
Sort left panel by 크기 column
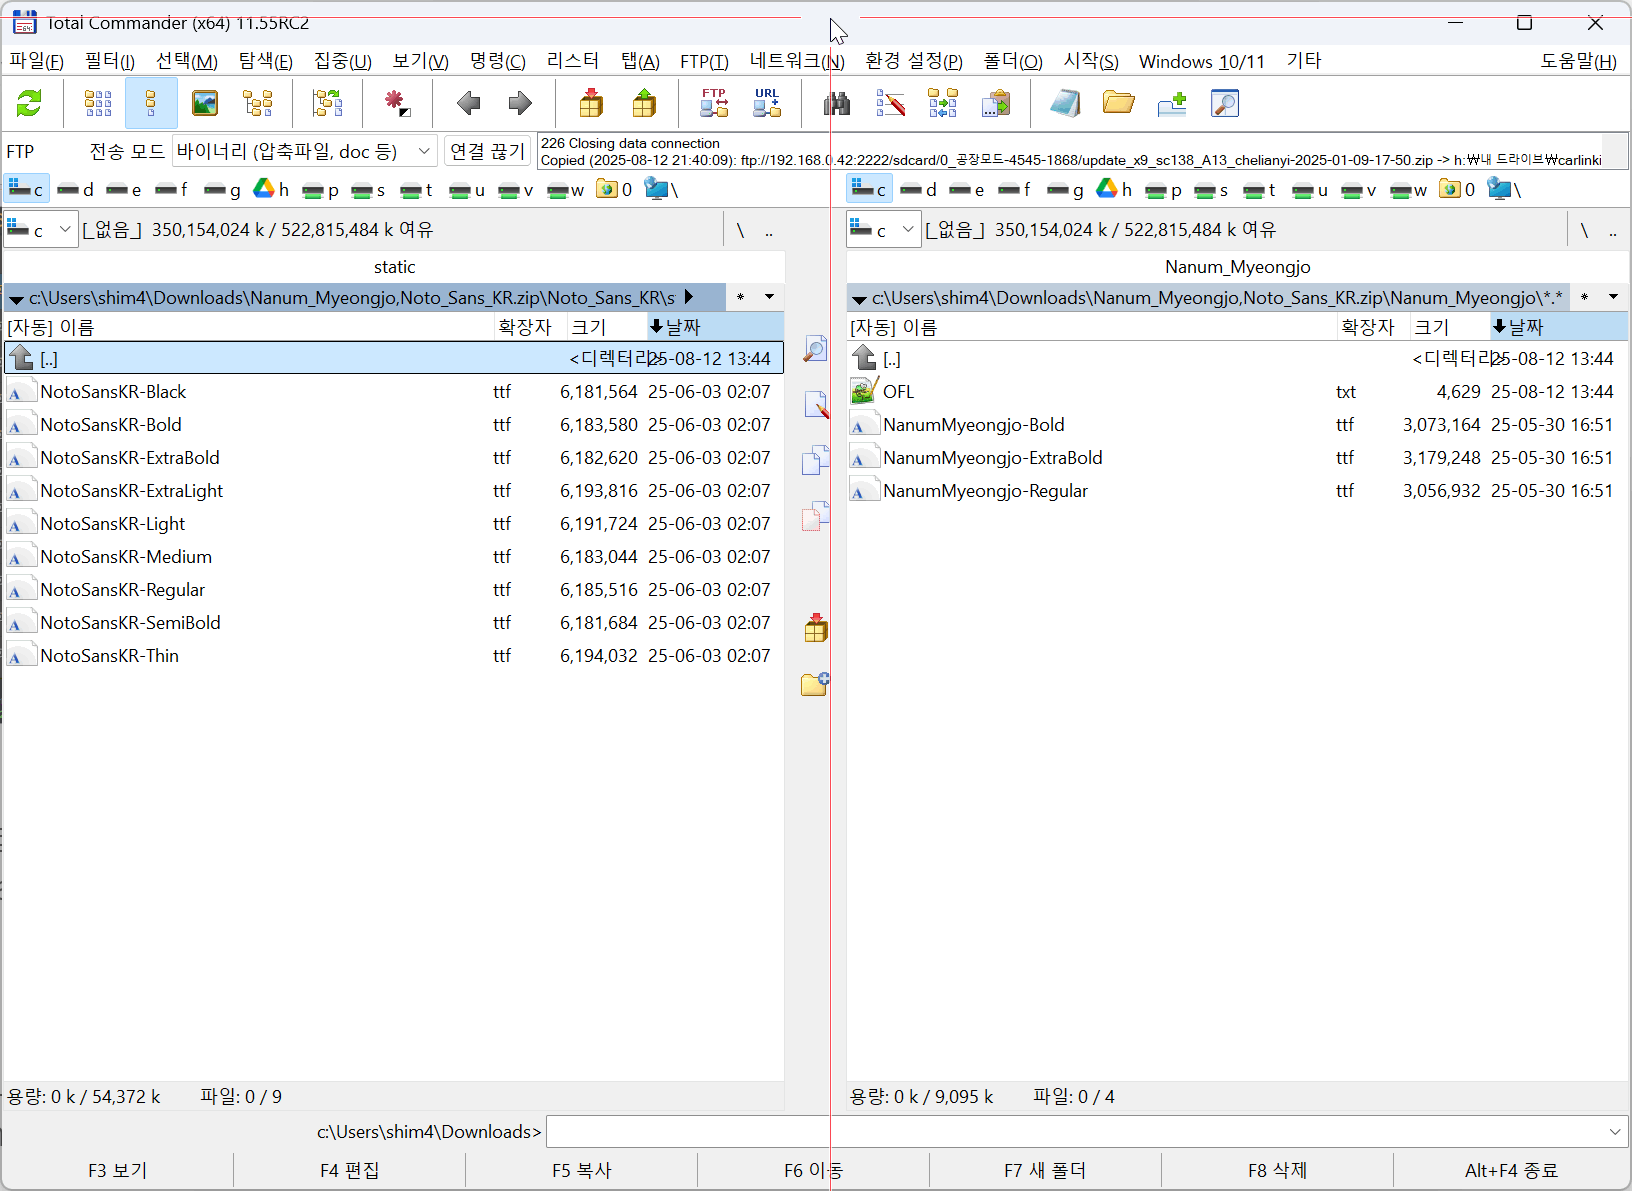[x=606, y=327]
